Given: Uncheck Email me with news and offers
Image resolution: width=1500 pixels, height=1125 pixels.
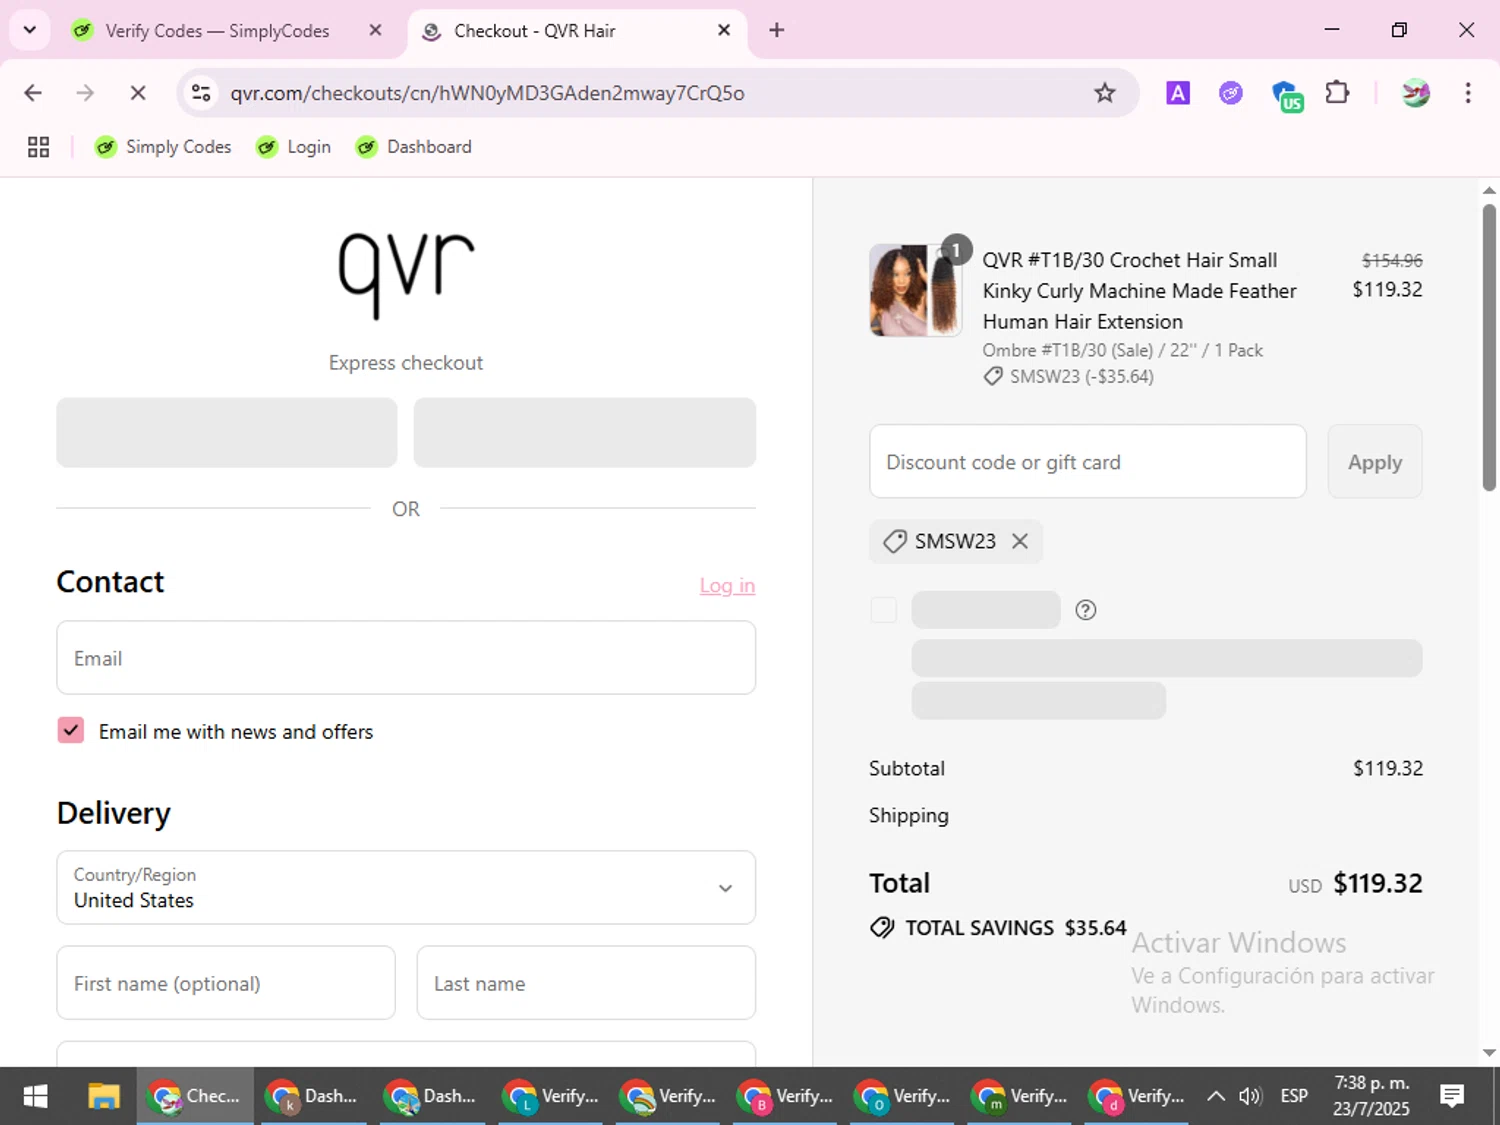Looking at the screenshot, I should (71, 730).
